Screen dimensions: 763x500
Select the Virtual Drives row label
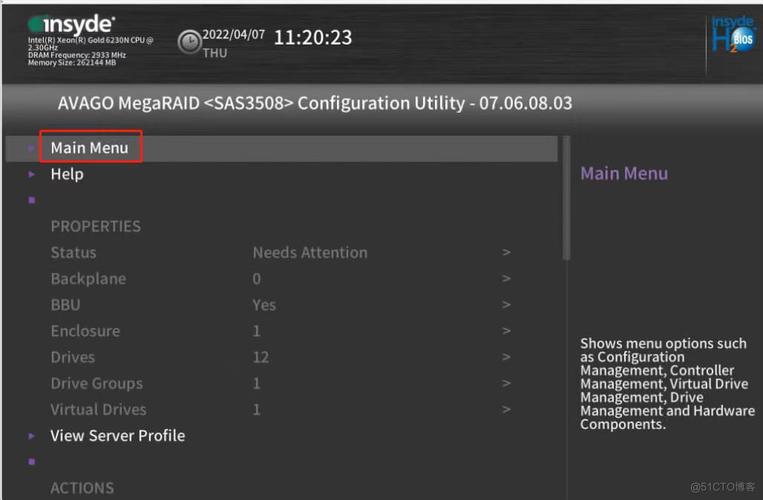click(98, 410)
